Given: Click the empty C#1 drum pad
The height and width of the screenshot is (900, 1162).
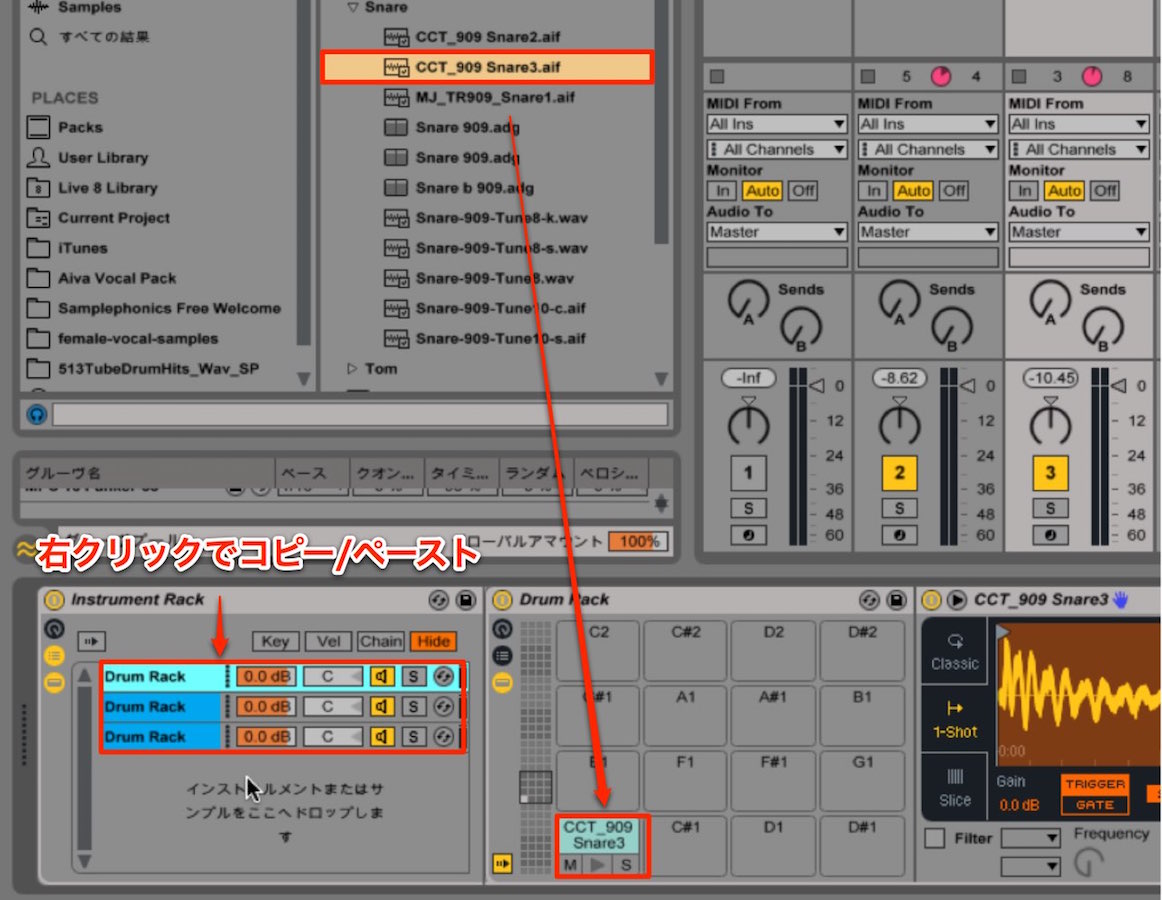Looking at the screenshot, I should pyautogui.click(x=686, y=847).
